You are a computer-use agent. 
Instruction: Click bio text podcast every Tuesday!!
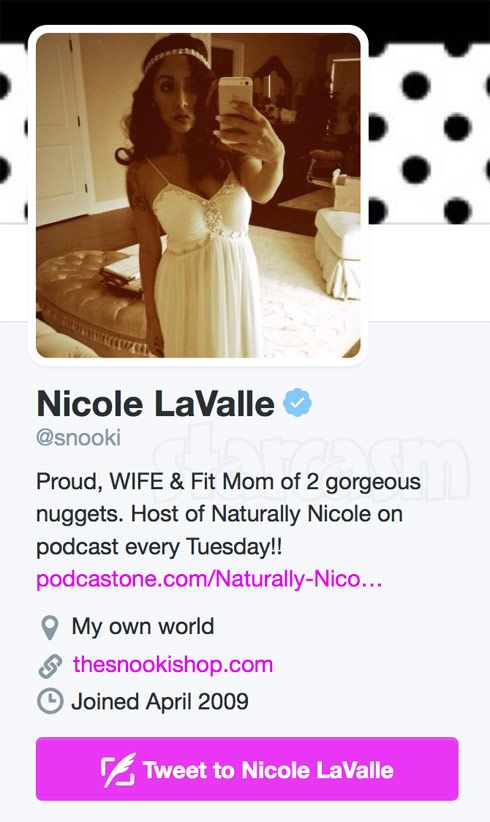(159, 547)
